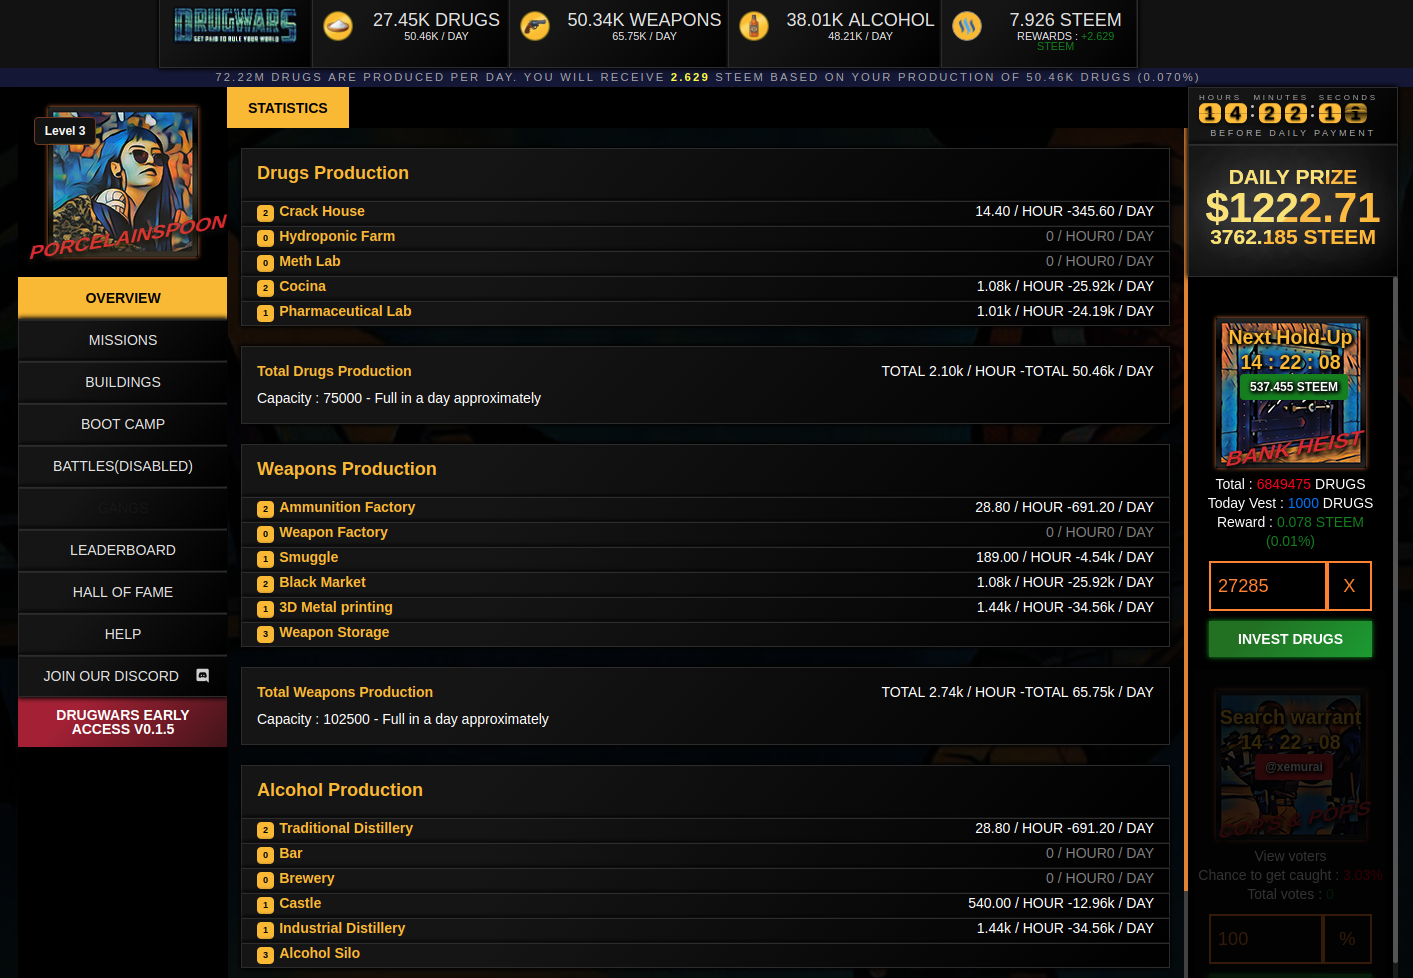Click the drugs pill icon in header
Image resolution: width=1413 pixels, height=978 pixels.
[x=338, y=26]
